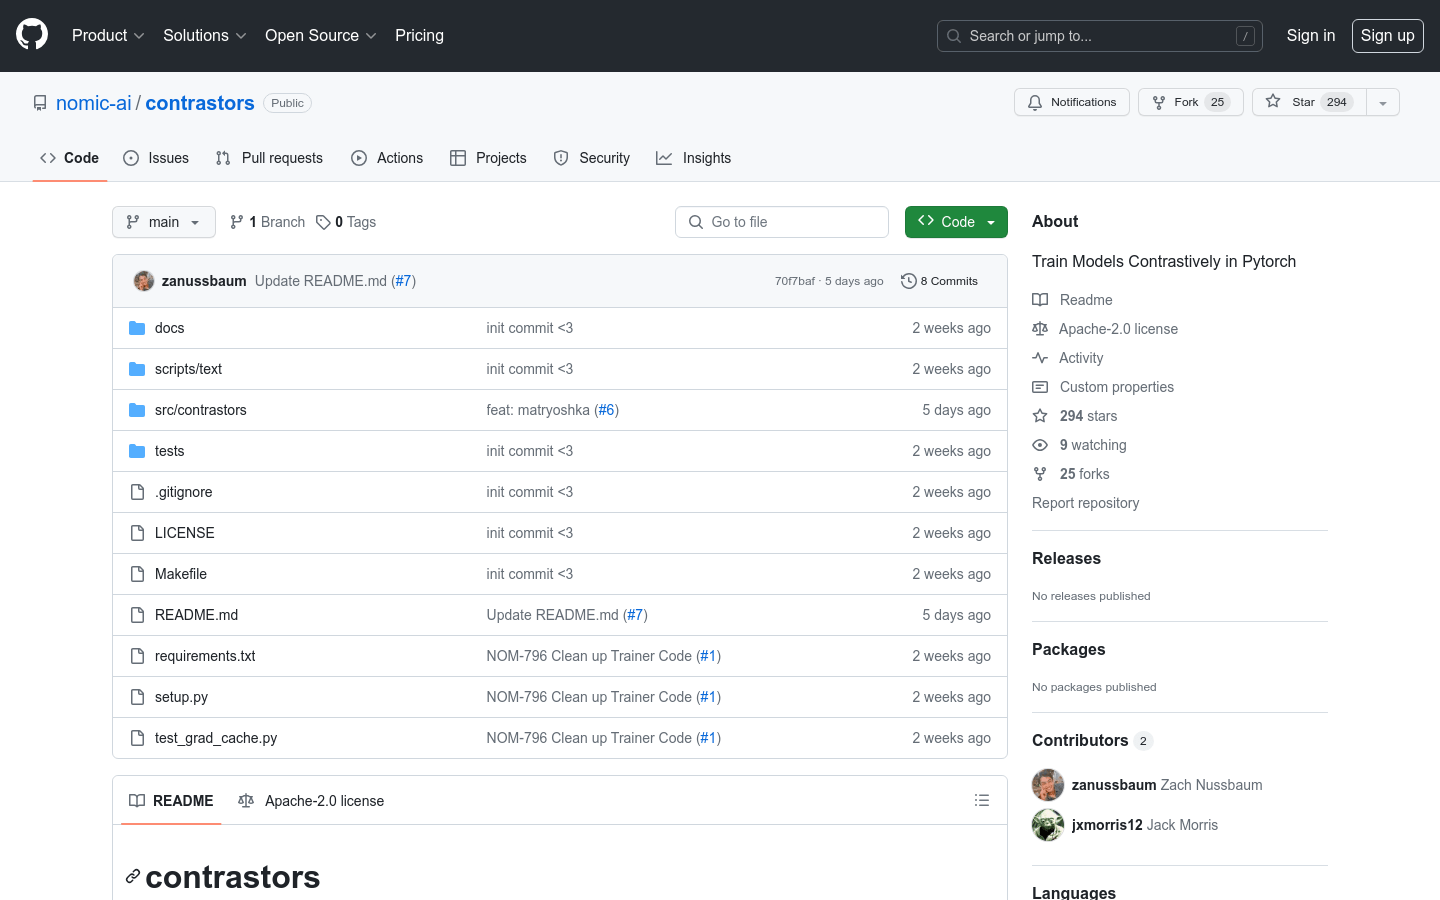Select the scripts/text folder icon
This screenshot has width=1440, height=900.
pos(137,369)
